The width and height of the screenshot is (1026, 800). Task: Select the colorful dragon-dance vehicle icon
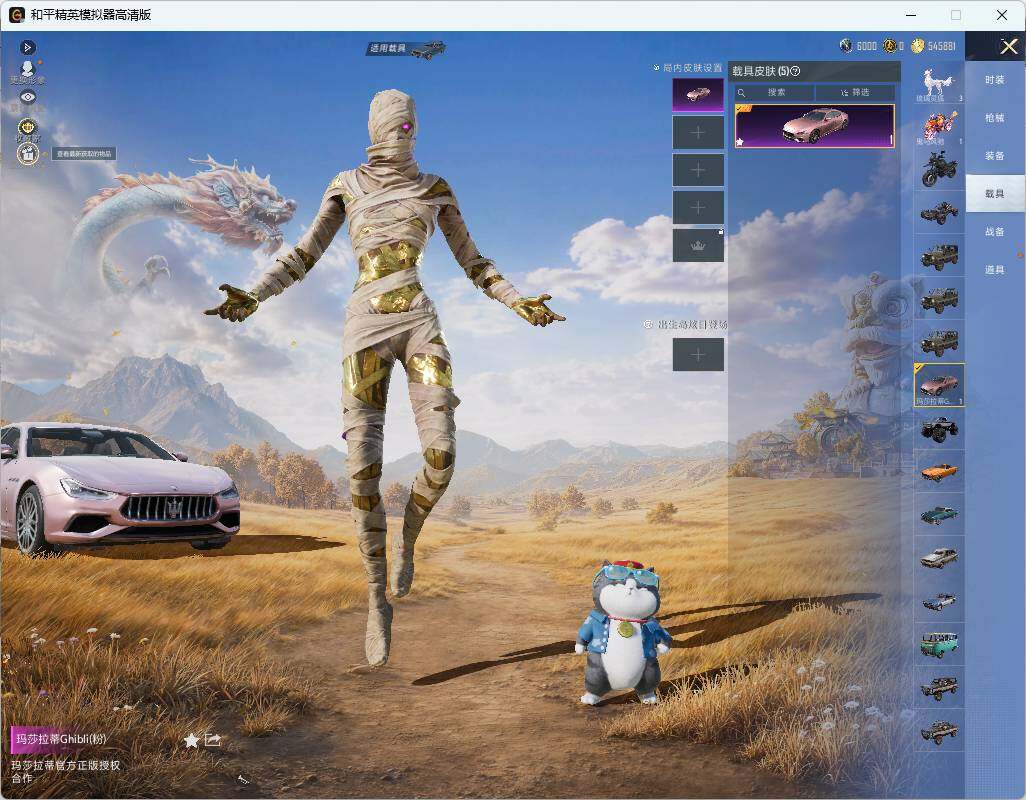[x=939, y=126]
